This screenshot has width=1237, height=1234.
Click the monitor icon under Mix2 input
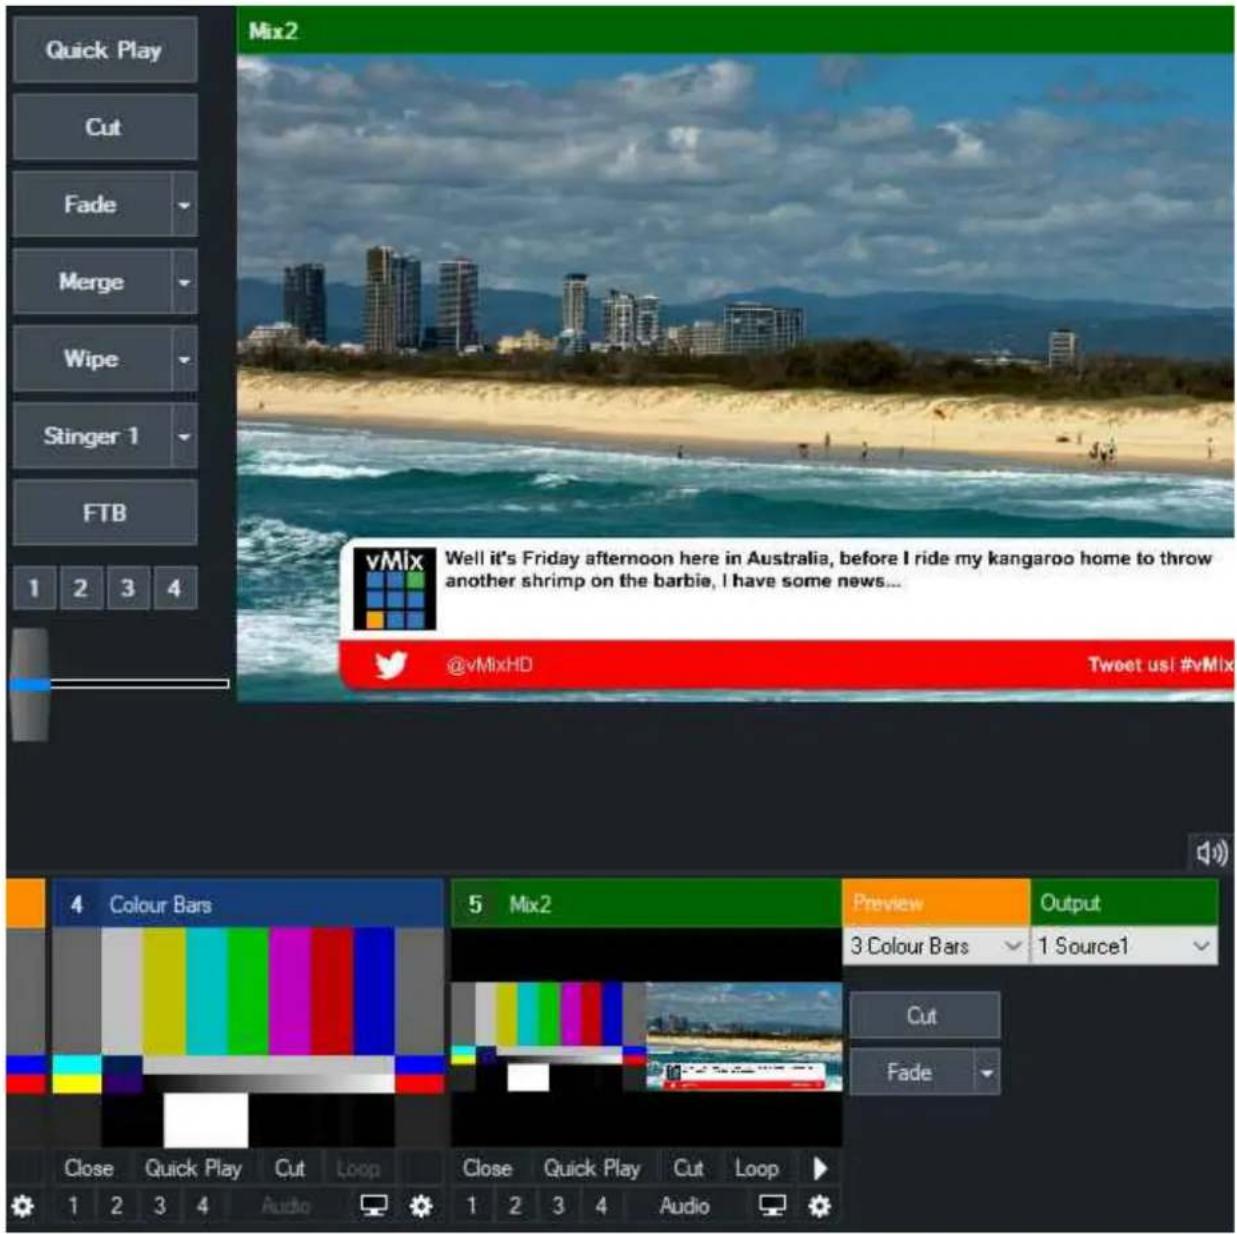pyautogui.click(x=773, y=1206)
